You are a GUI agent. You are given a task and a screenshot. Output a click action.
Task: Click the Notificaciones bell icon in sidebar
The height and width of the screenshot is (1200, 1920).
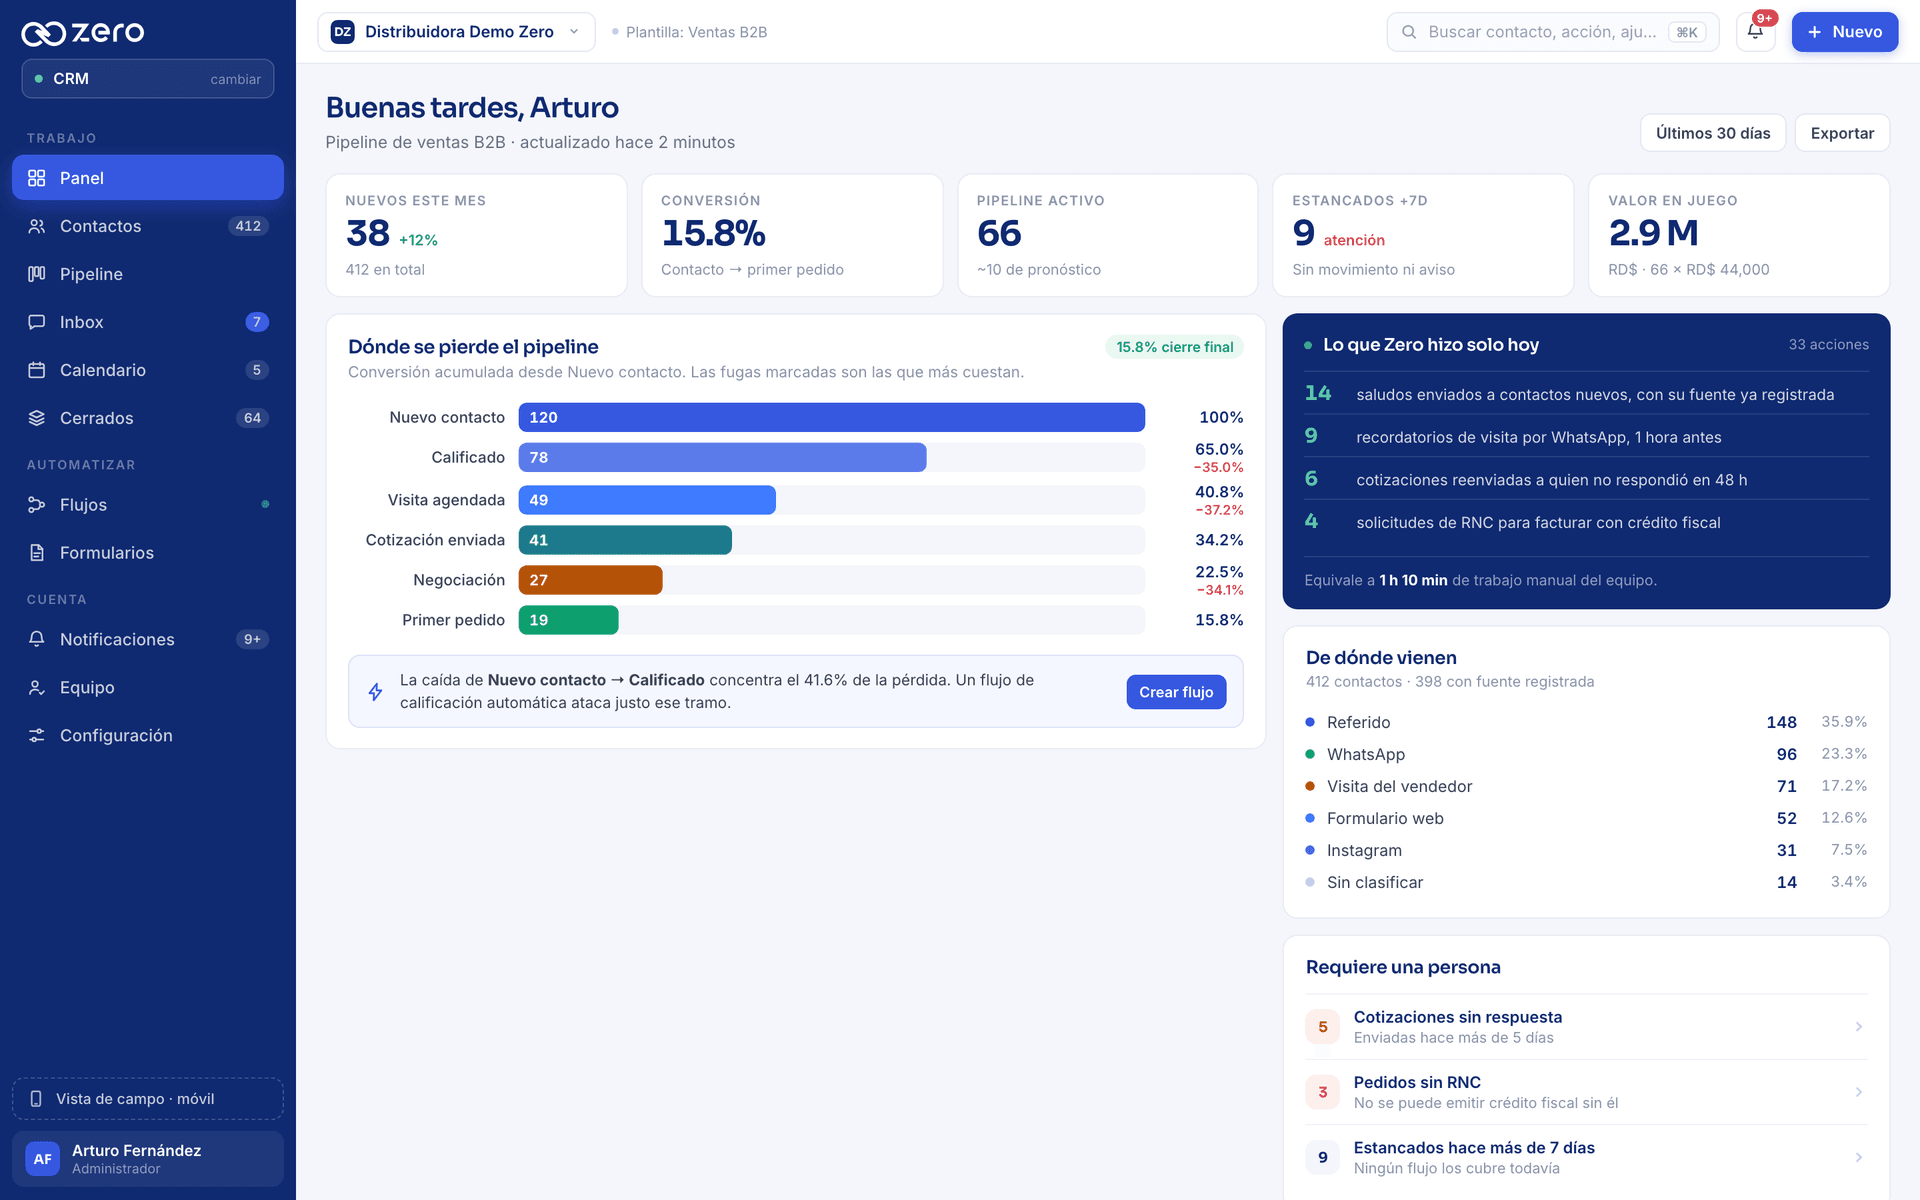(x=37, y=639)
